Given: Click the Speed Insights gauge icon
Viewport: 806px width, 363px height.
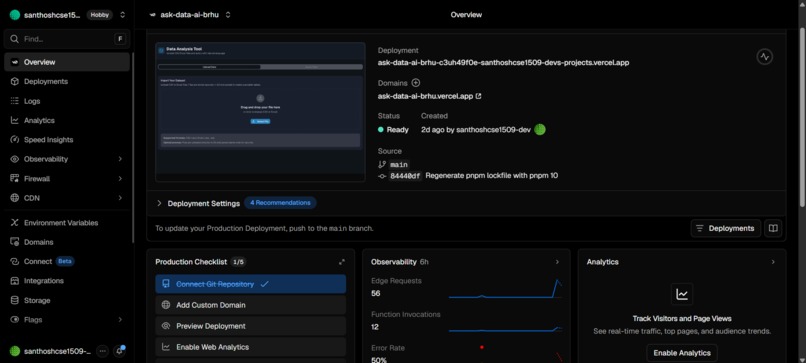Looking at the screenshot, I should [14, 140].
